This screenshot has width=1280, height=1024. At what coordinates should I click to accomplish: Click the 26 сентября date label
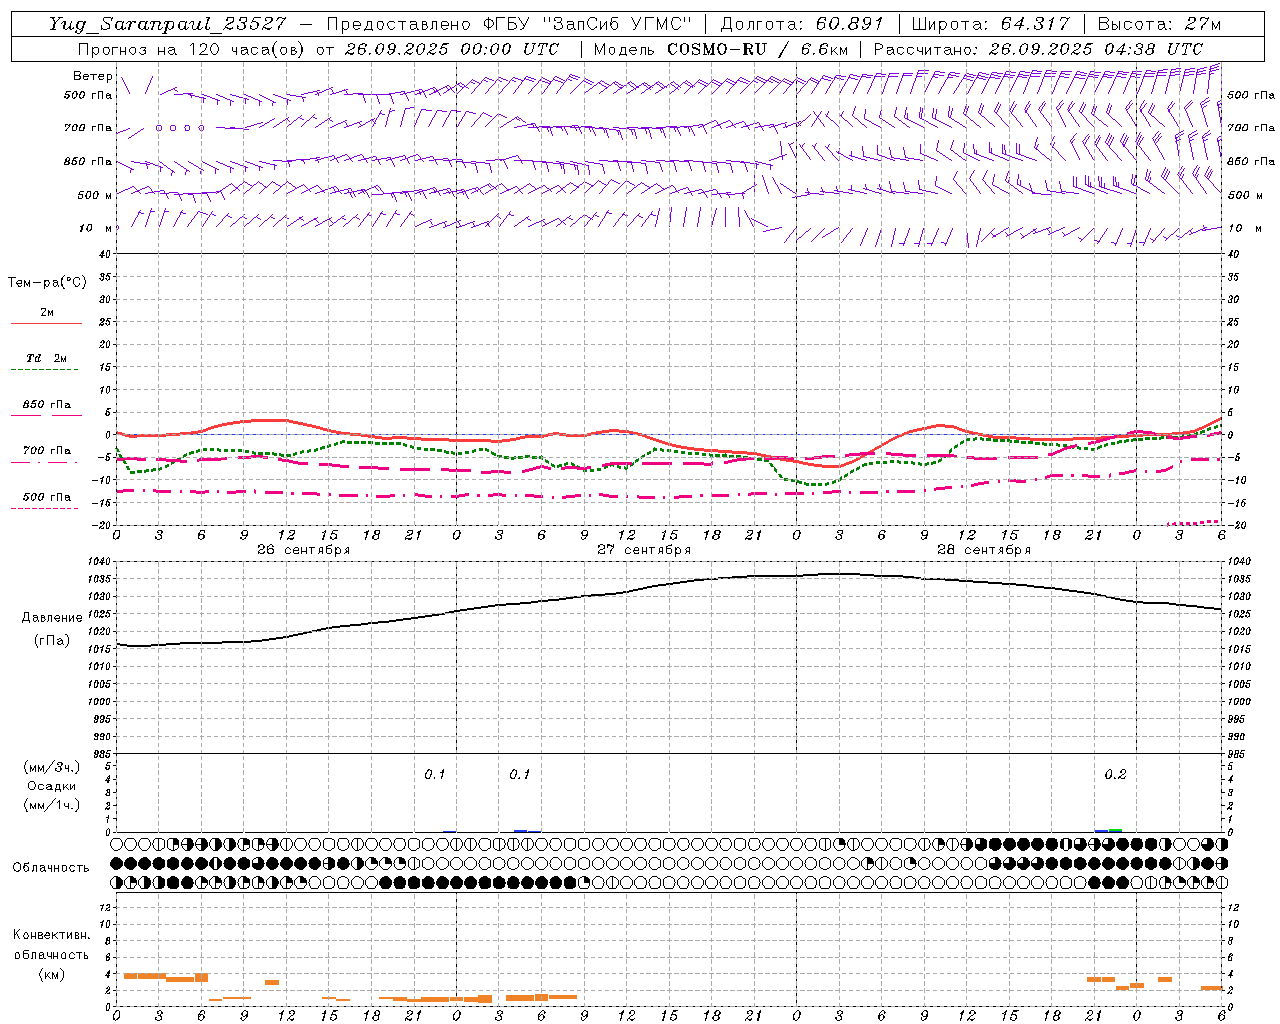[x=303, y=550]
